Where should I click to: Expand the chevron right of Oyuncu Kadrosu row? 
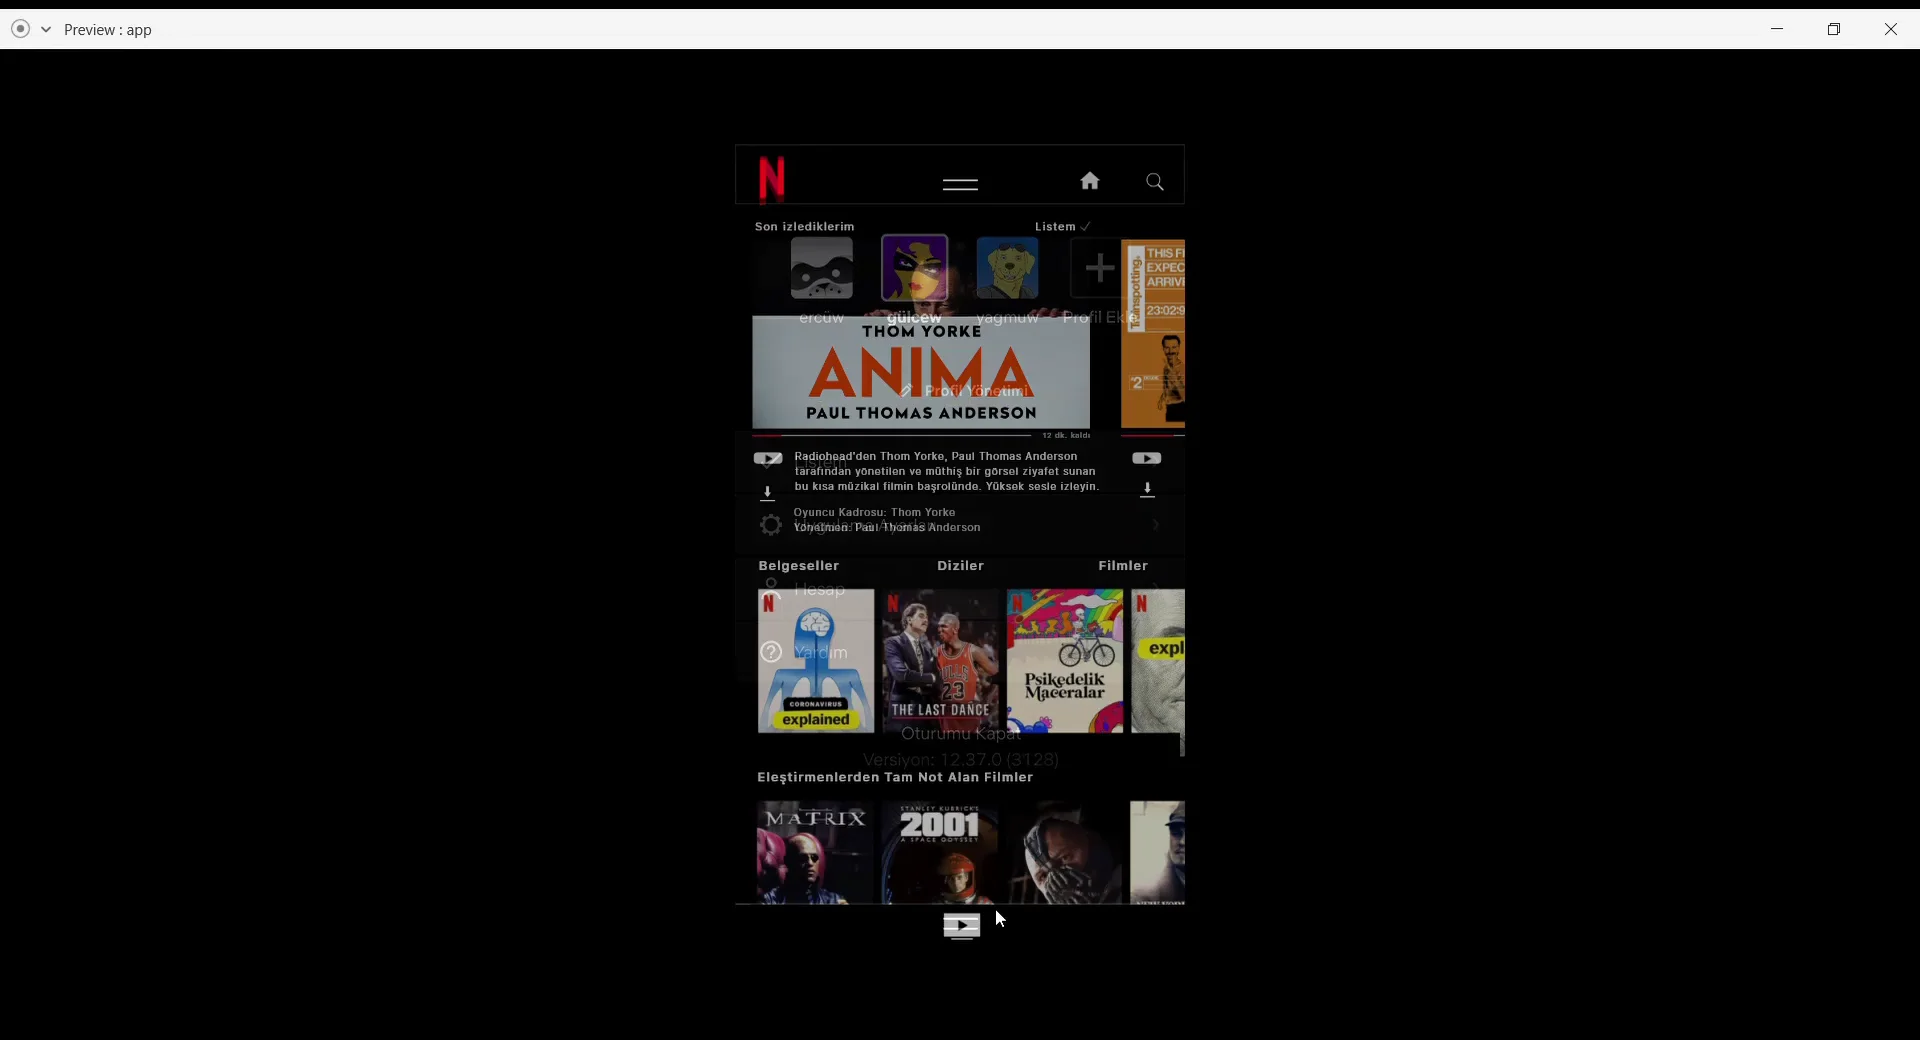(x=1156, y=525)
